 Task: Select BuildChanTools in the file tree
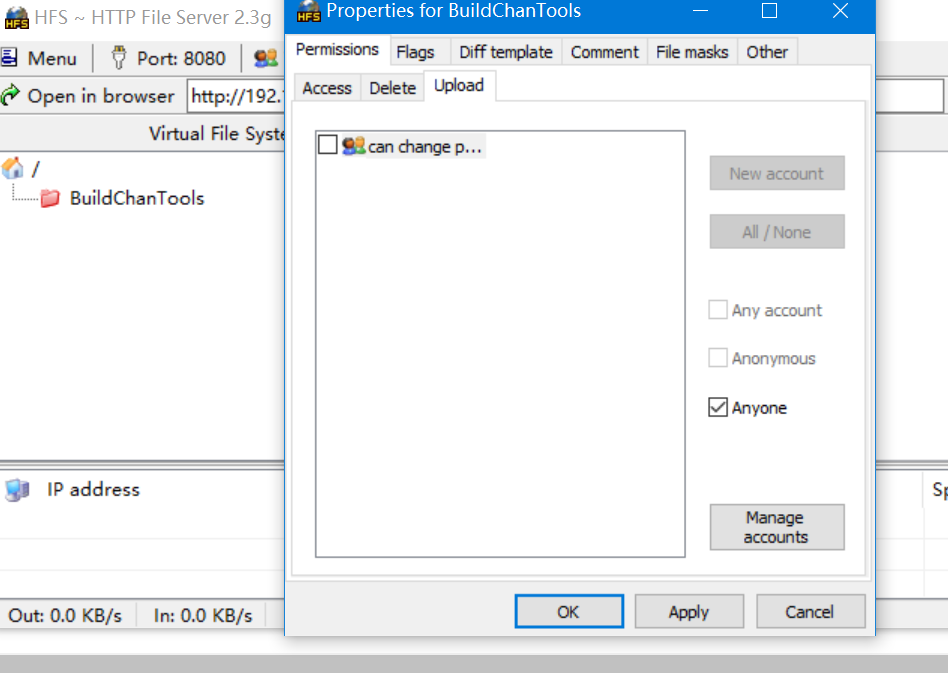(137, 198)
